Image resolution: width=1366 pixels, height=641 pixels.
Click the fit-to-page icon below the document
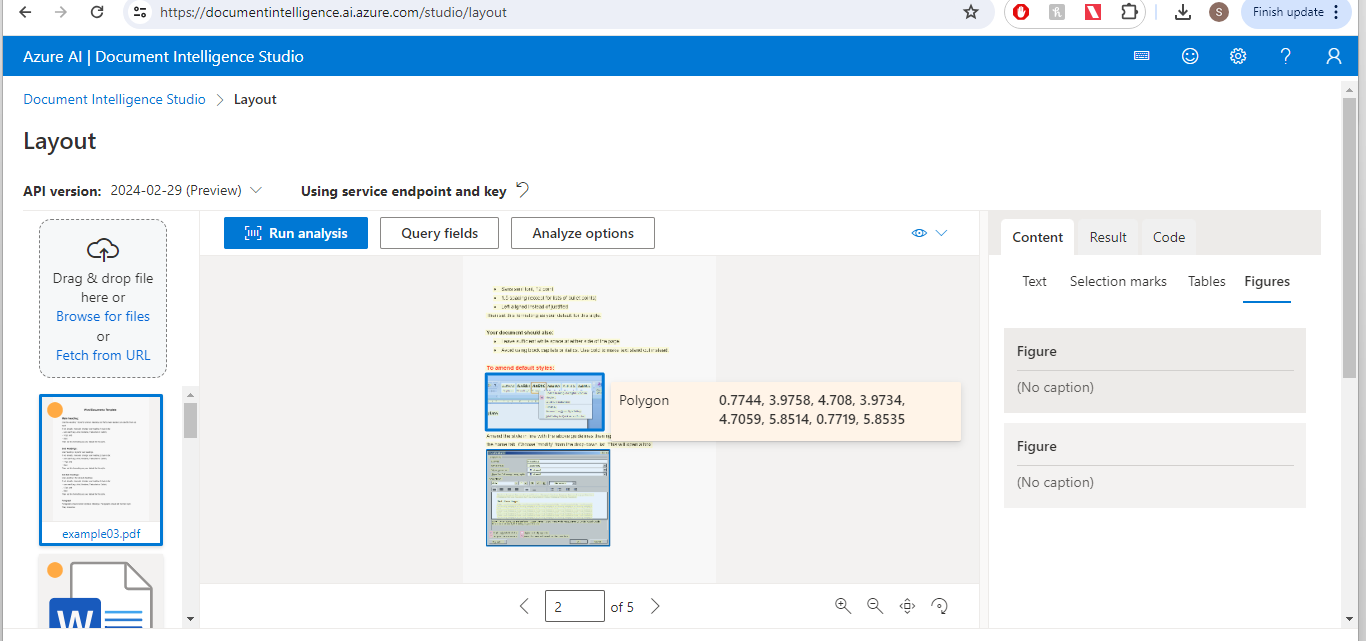[x=906, y=605]
